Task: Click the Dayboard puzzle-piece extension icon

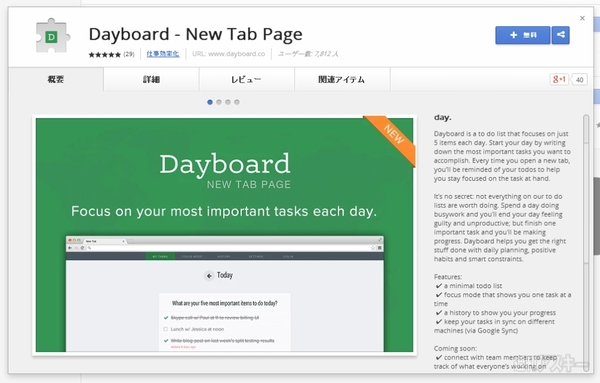Action: pos(53,36)
